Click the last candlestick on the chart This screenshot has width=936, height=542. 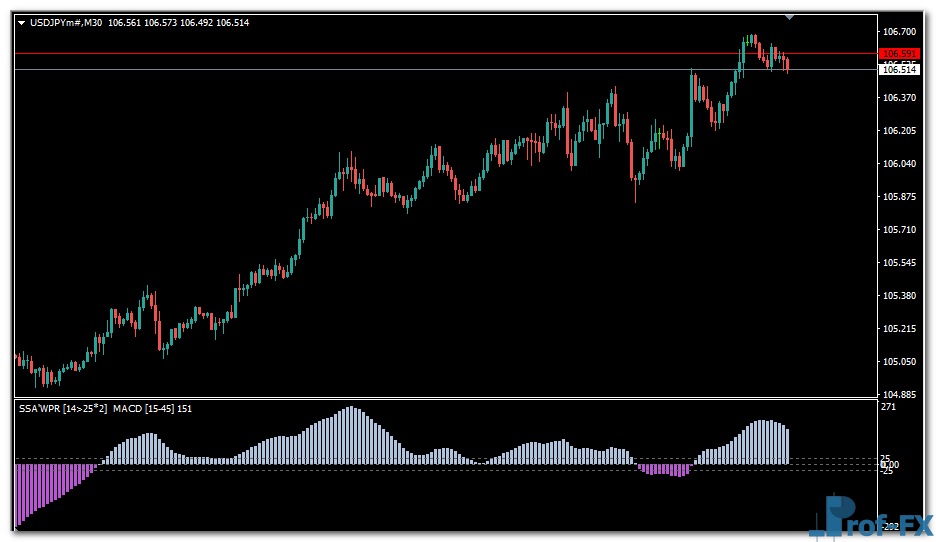click(788, 64)
